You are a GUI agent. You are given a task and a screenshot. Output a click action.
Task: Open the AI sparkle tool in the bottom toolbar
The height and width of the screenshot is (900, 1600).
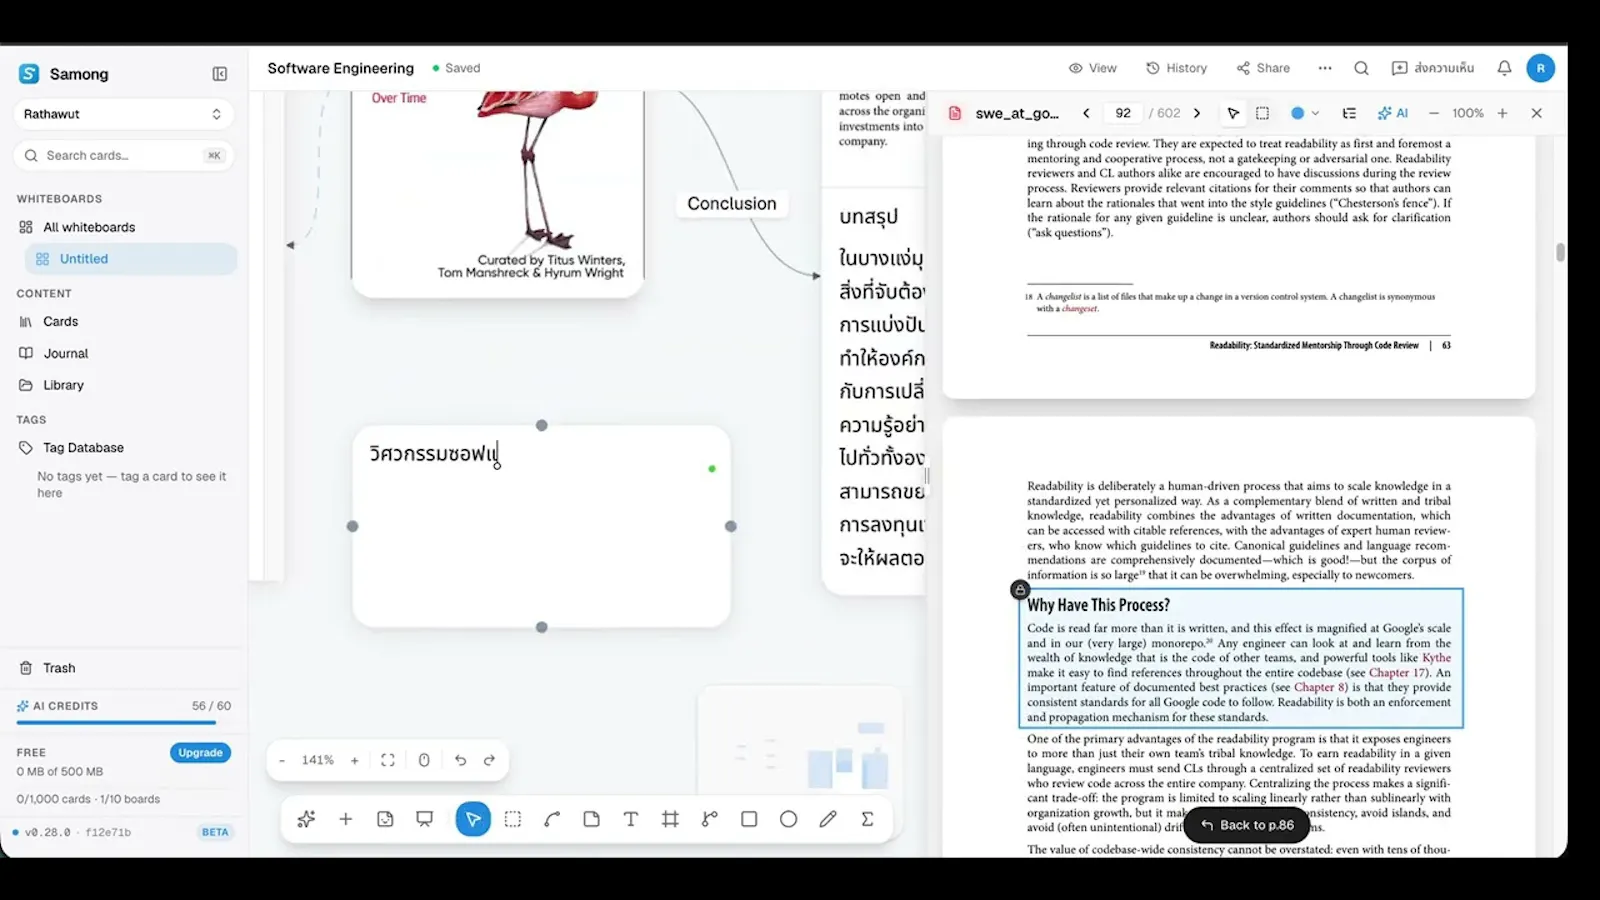point(306,819)
